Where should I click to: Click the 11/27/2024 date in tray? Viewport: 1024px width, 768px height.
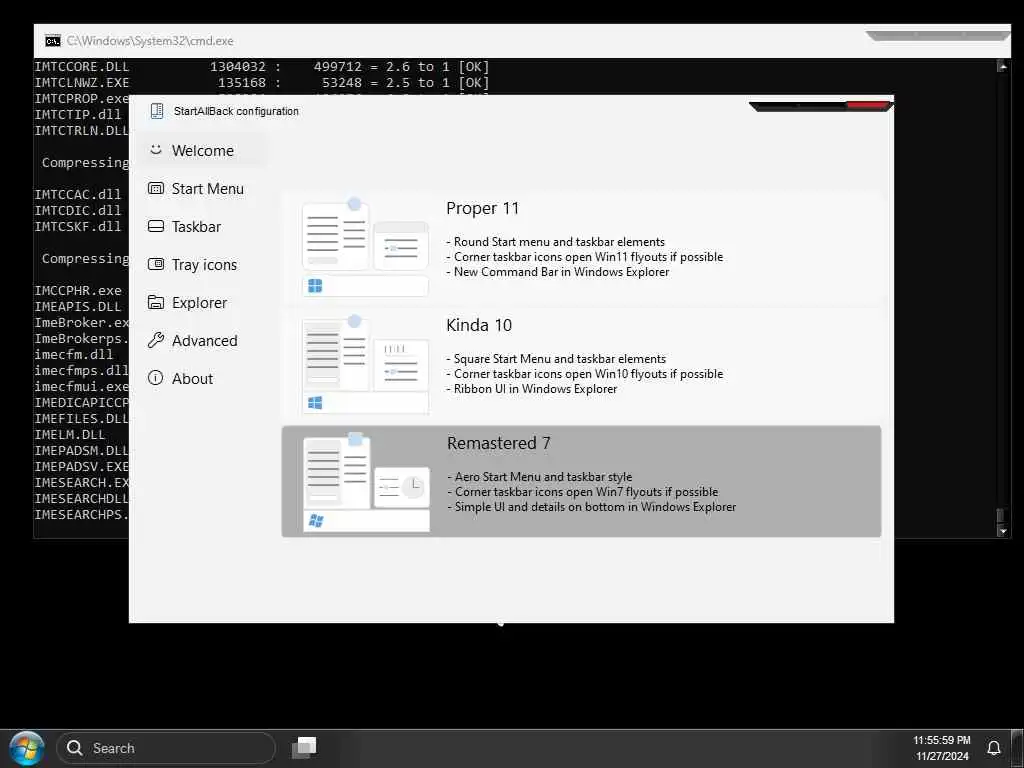click(942, 756)
